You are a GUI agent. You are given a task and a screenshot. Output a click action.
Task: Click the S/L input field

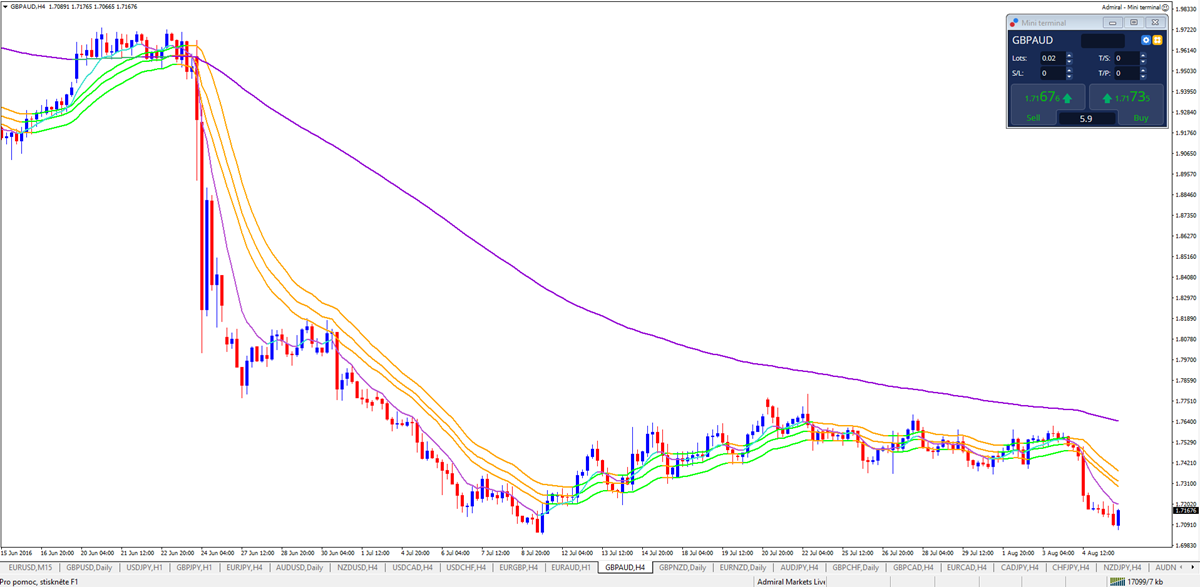tap(1053, 73)
